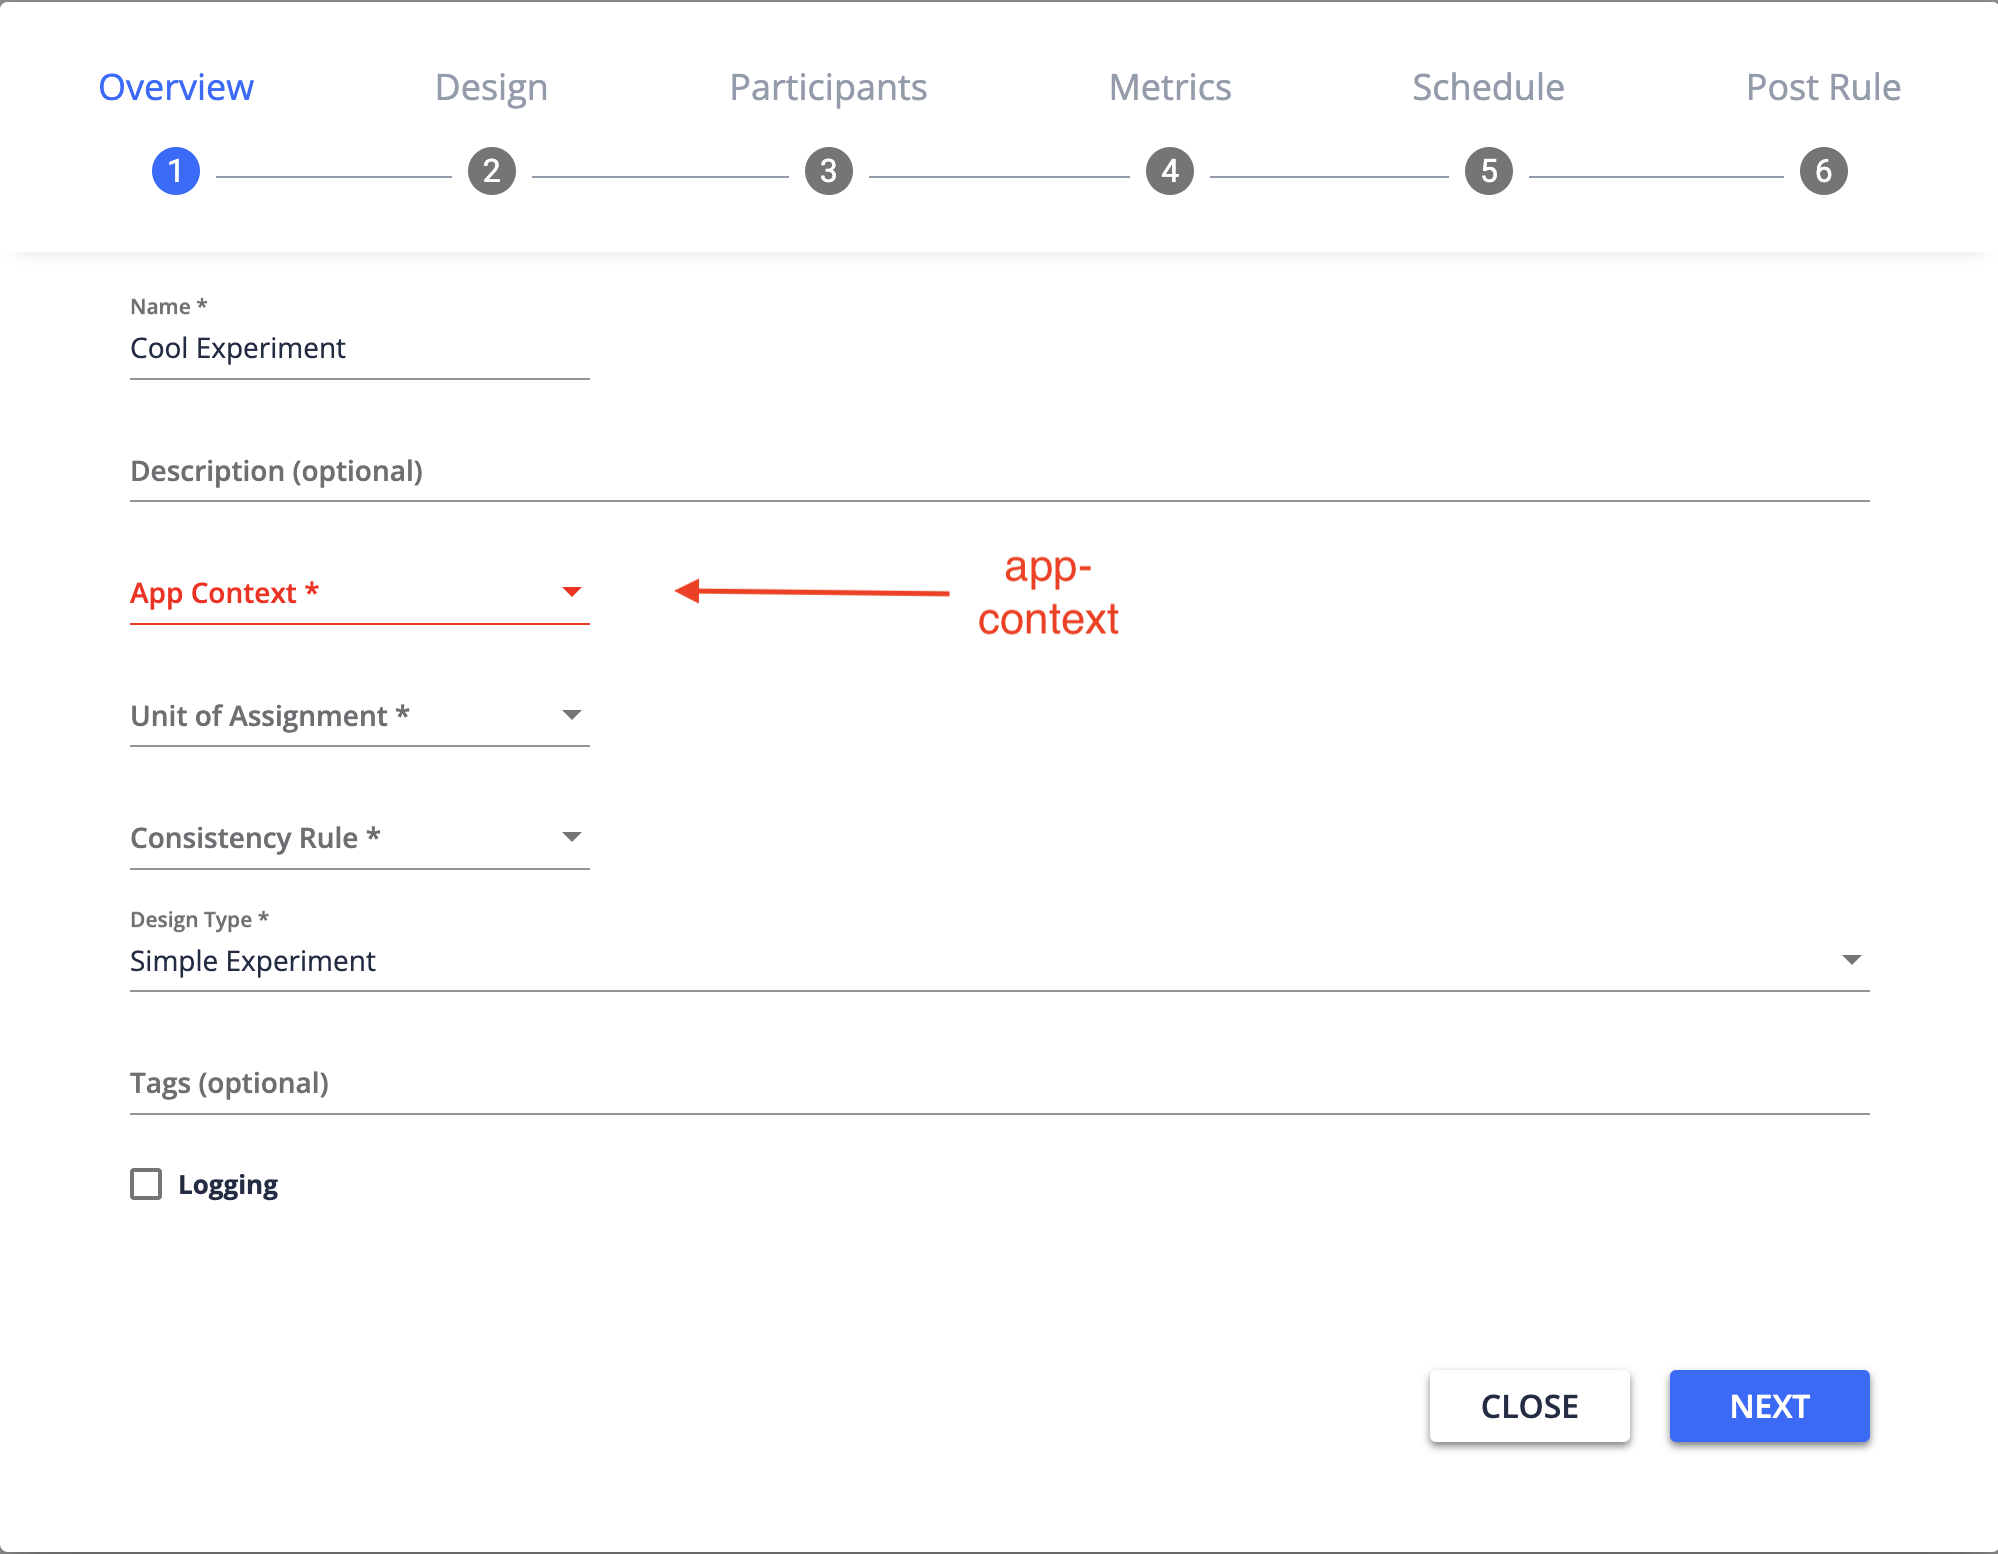
Task: Open Design Type Simple Experiment dropdown
Action: point(998,961)
